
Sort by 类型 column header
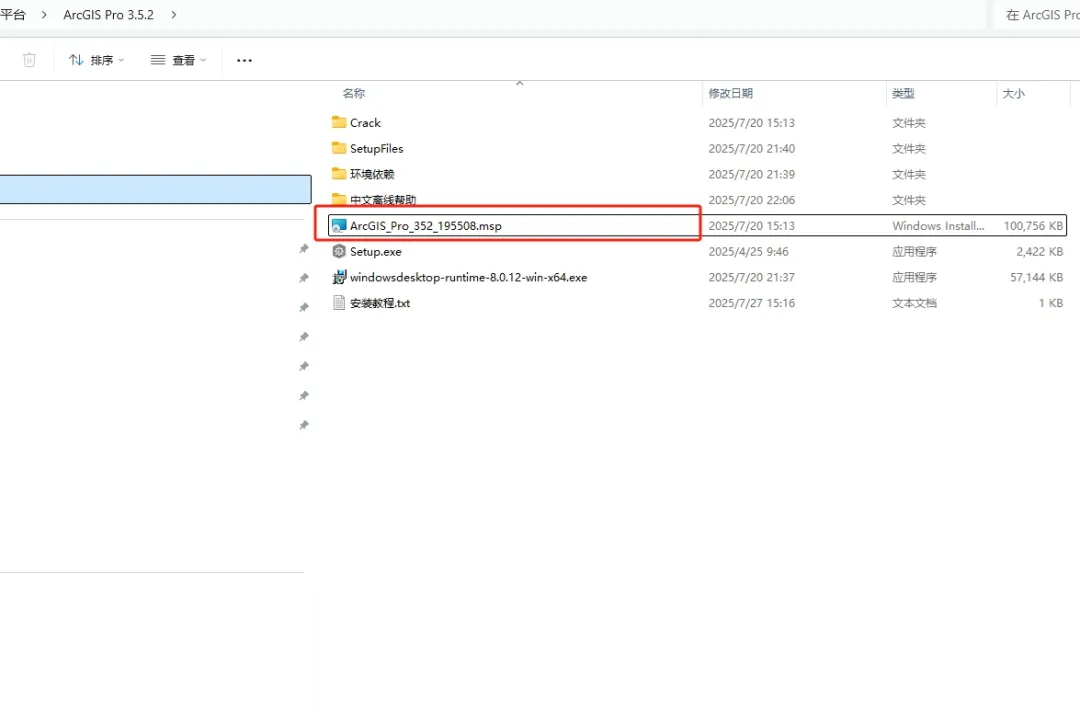pos(903,93)
